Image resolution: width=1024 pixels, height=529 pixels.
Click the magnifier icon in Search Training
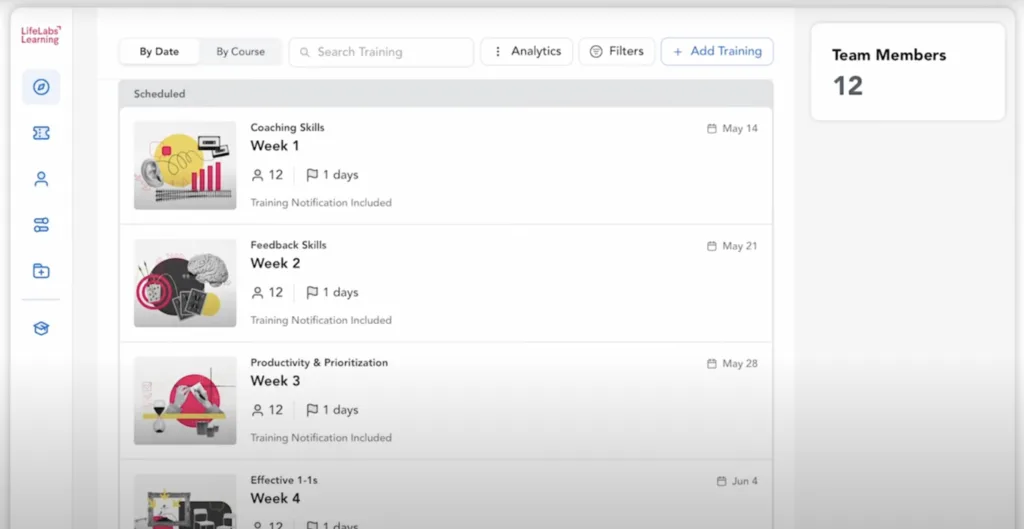point(304,52)
